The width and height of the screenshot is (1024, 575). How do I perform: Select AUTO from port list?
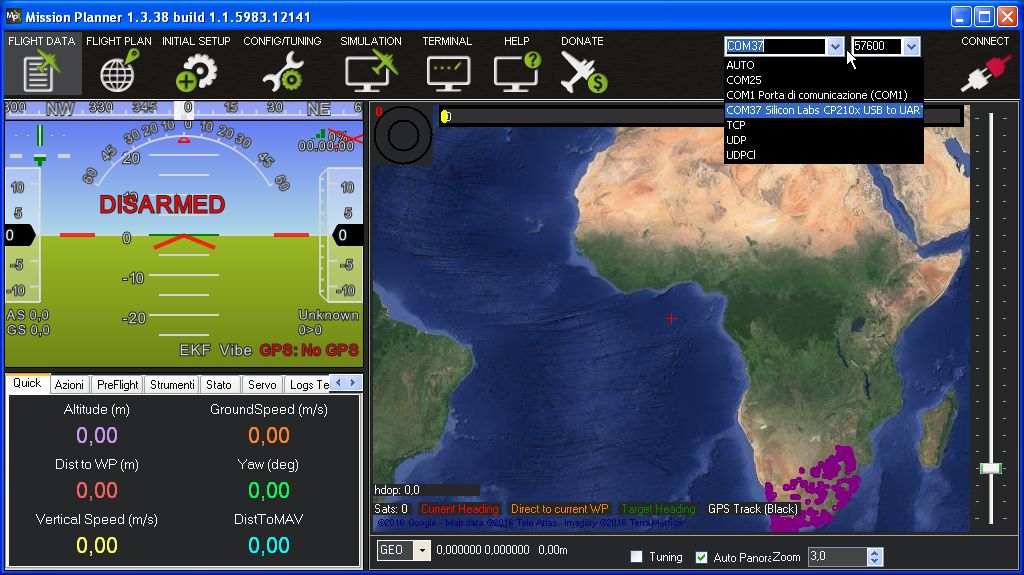click(823, 65)
